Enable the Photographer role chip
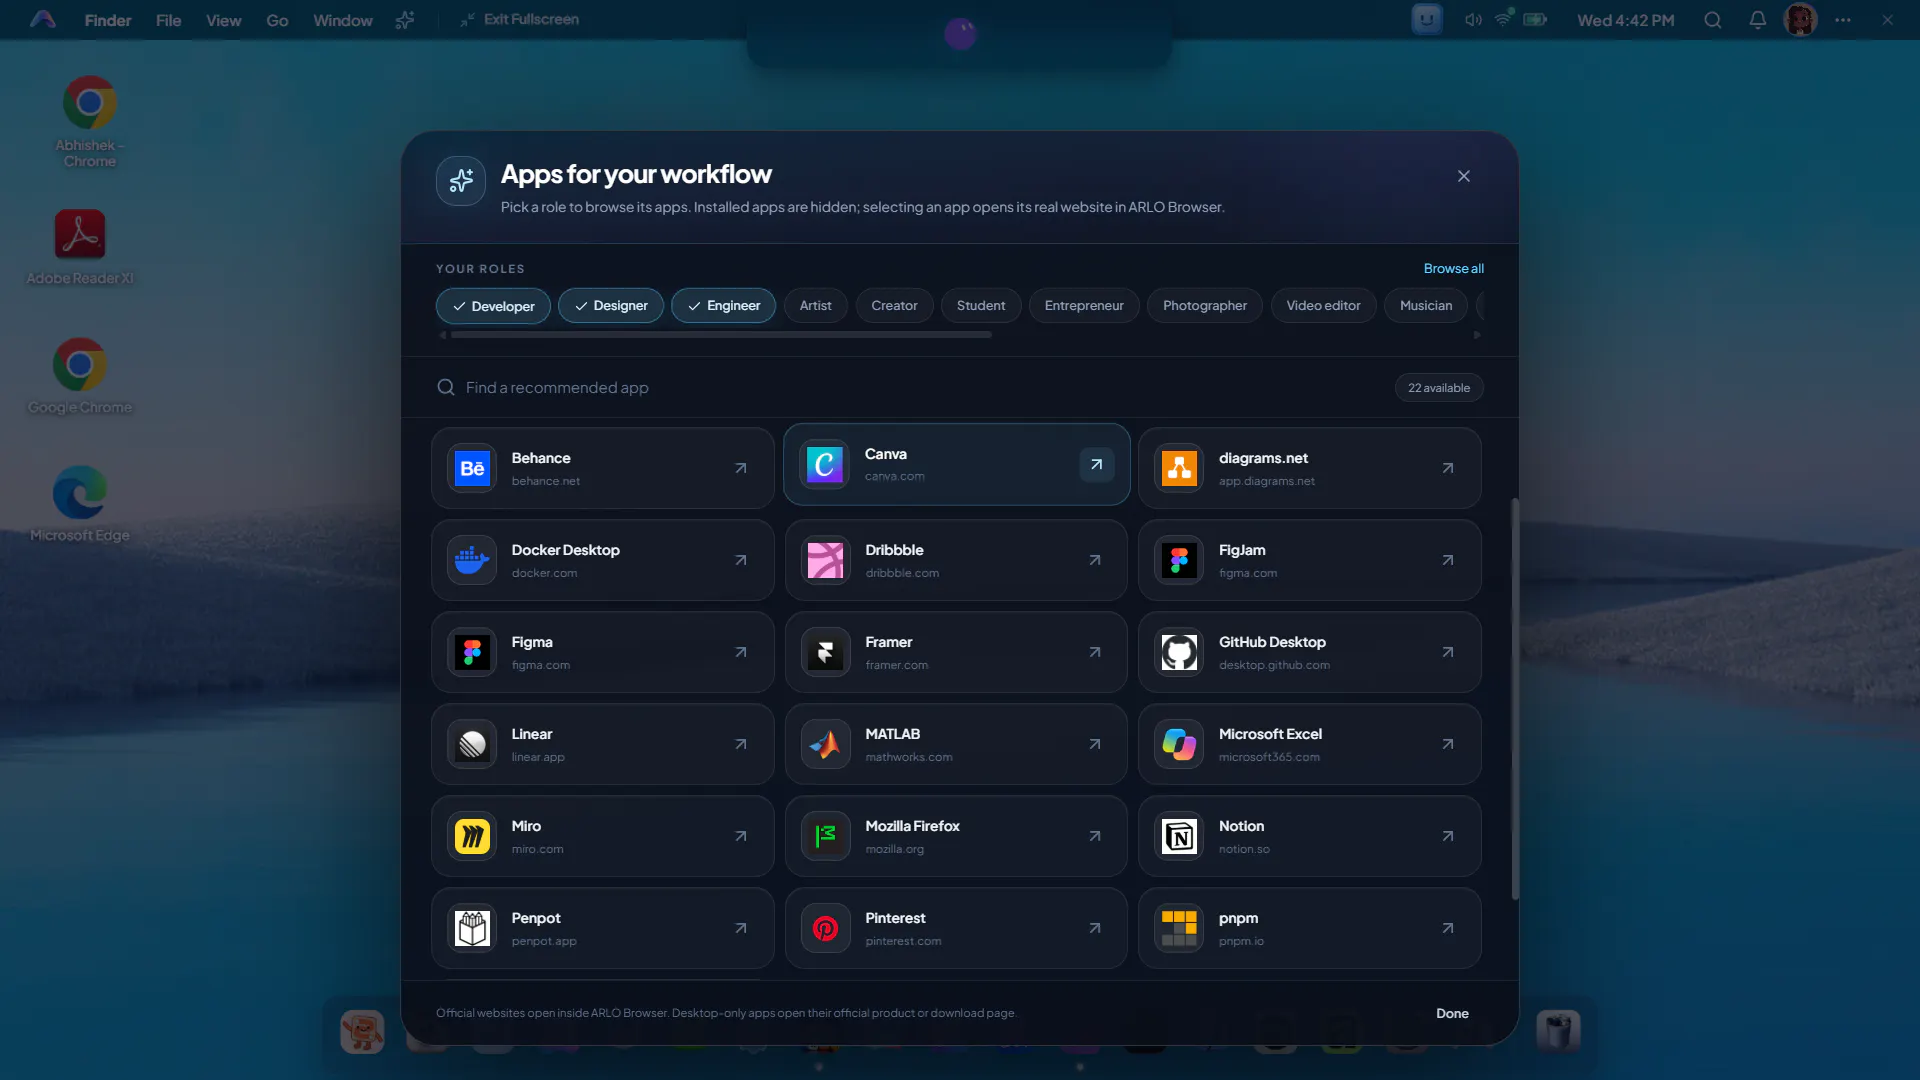Image resolution: width=1920 pixels, height=1080 pixels. pyautogui.click(x=1205, y=306)
